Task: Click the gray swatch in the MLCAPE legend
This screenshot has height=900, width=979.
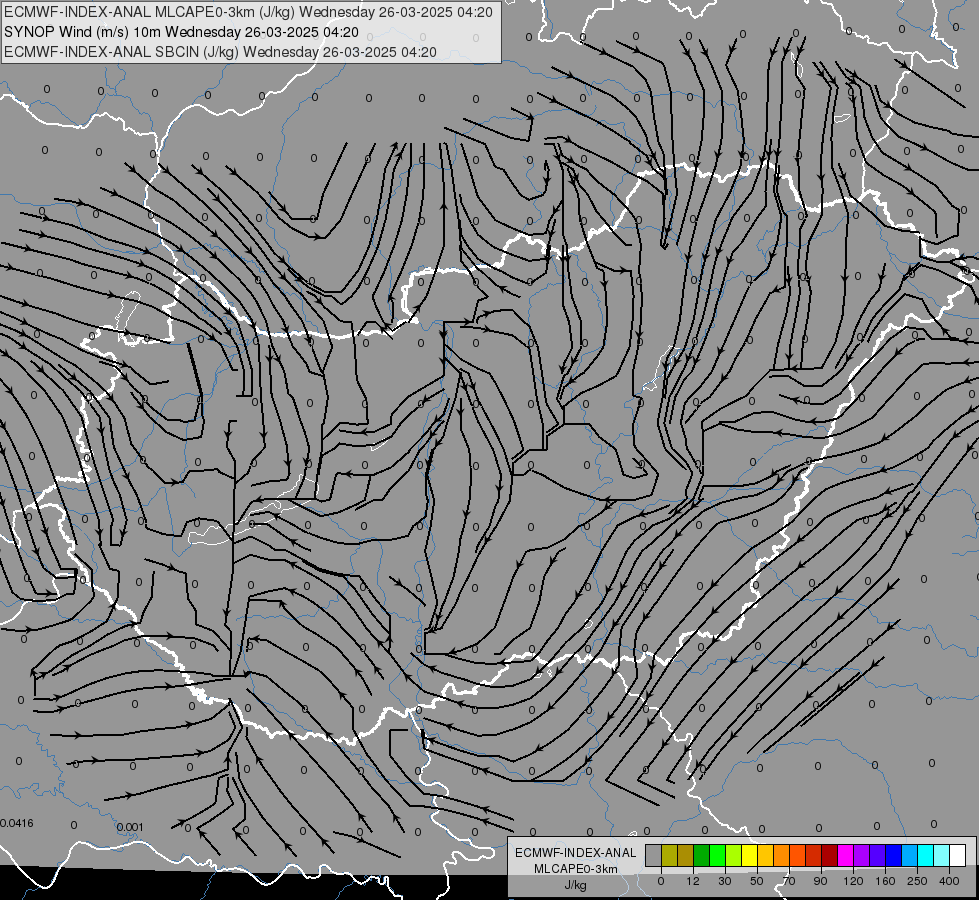Action: [653, 855]
